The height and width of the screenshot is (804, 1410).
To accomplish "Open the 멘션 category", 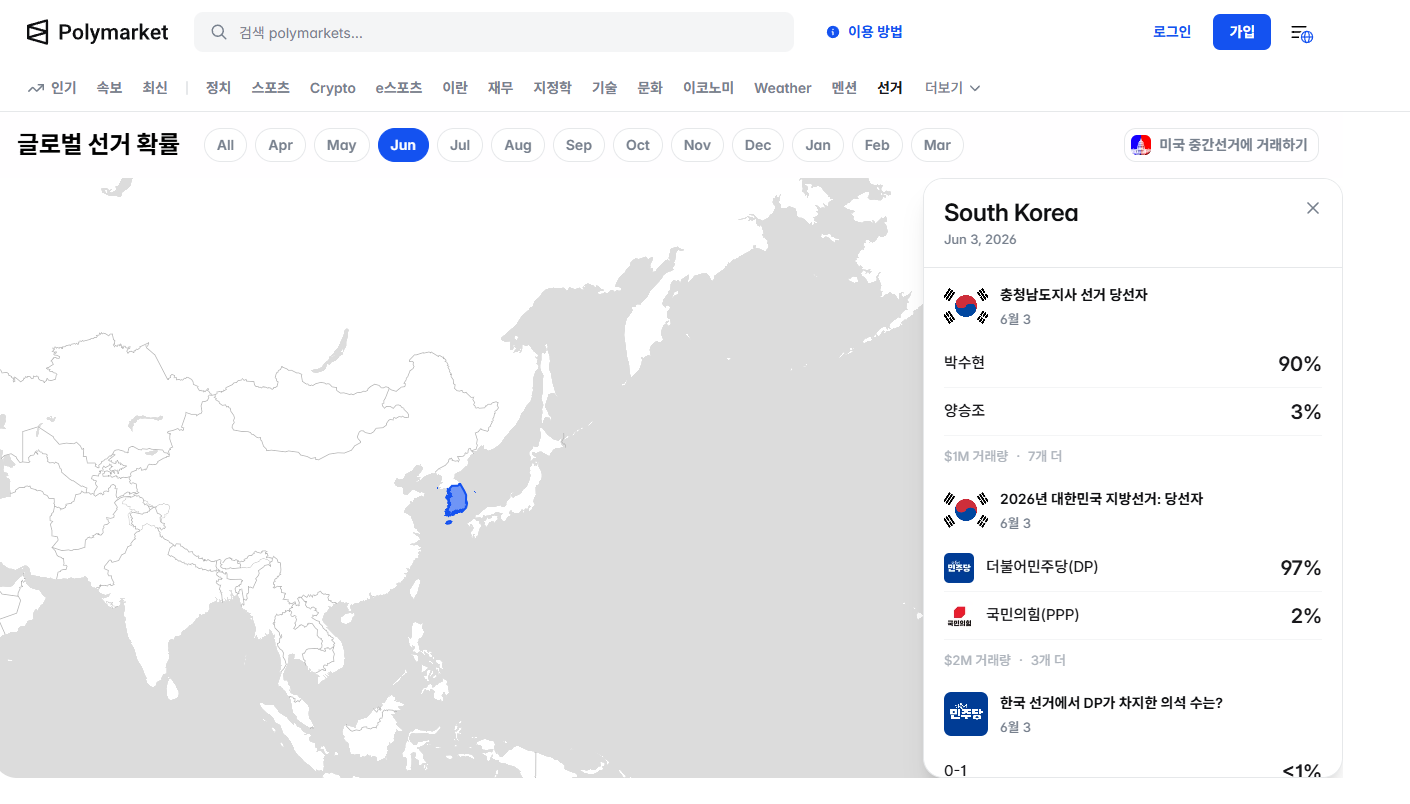I will [844, 88].
